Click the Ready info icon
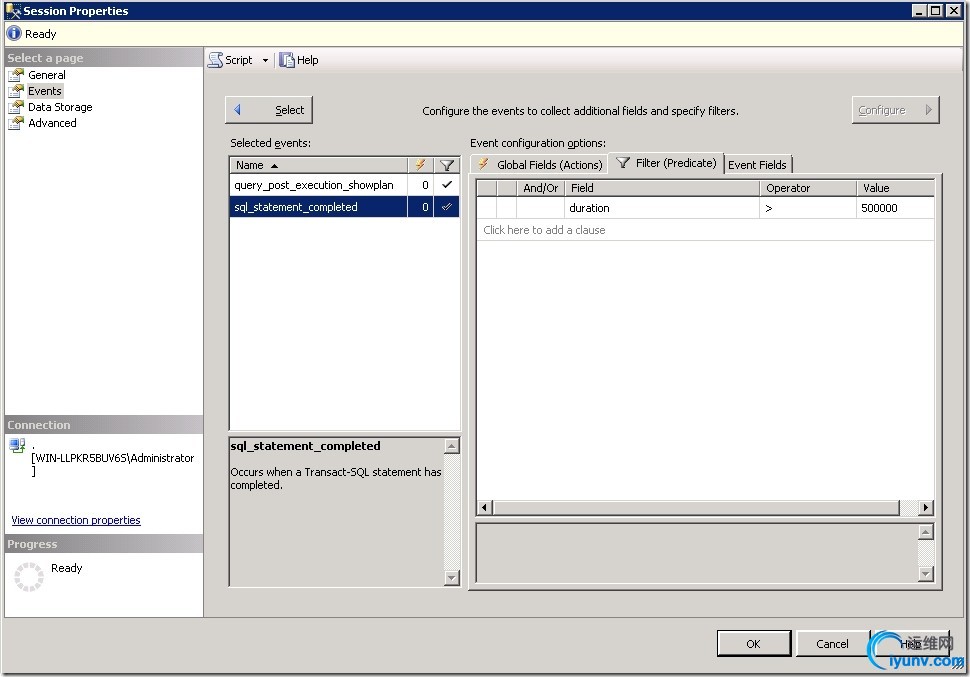 (x=14, y=33)
